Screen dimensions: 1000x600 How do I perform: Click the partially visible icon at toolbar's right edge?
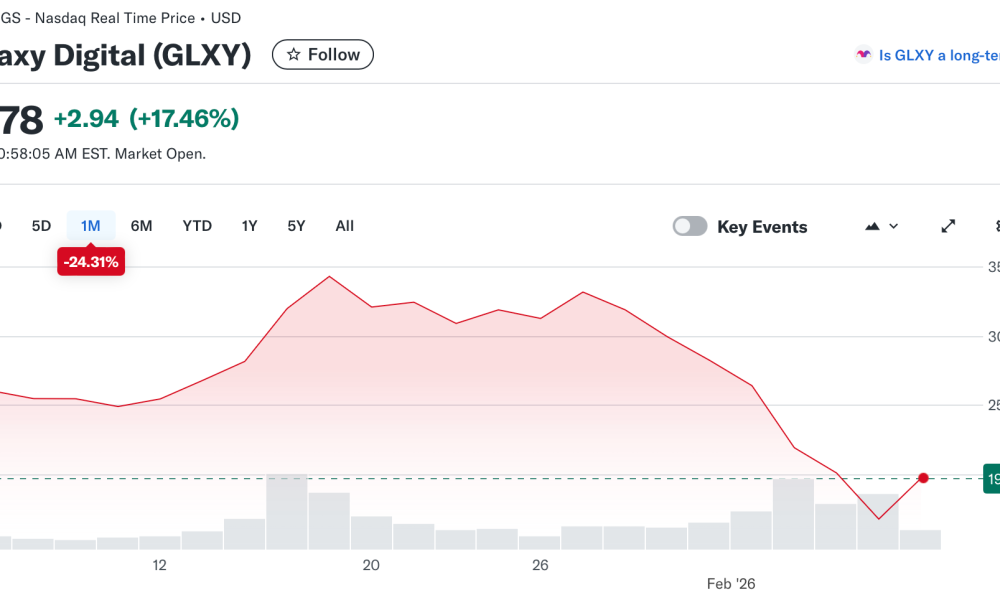(996, 226)
